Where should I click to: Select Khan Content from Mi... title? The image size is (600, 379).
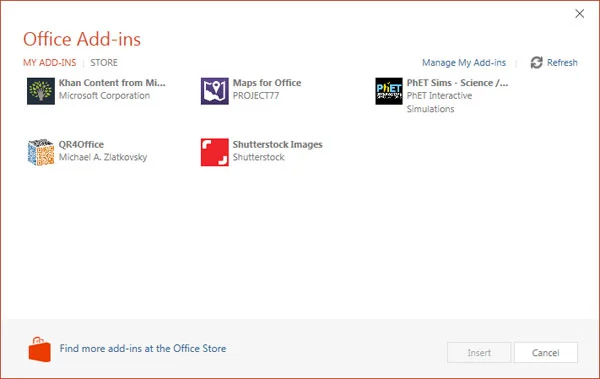pos(112,83)
